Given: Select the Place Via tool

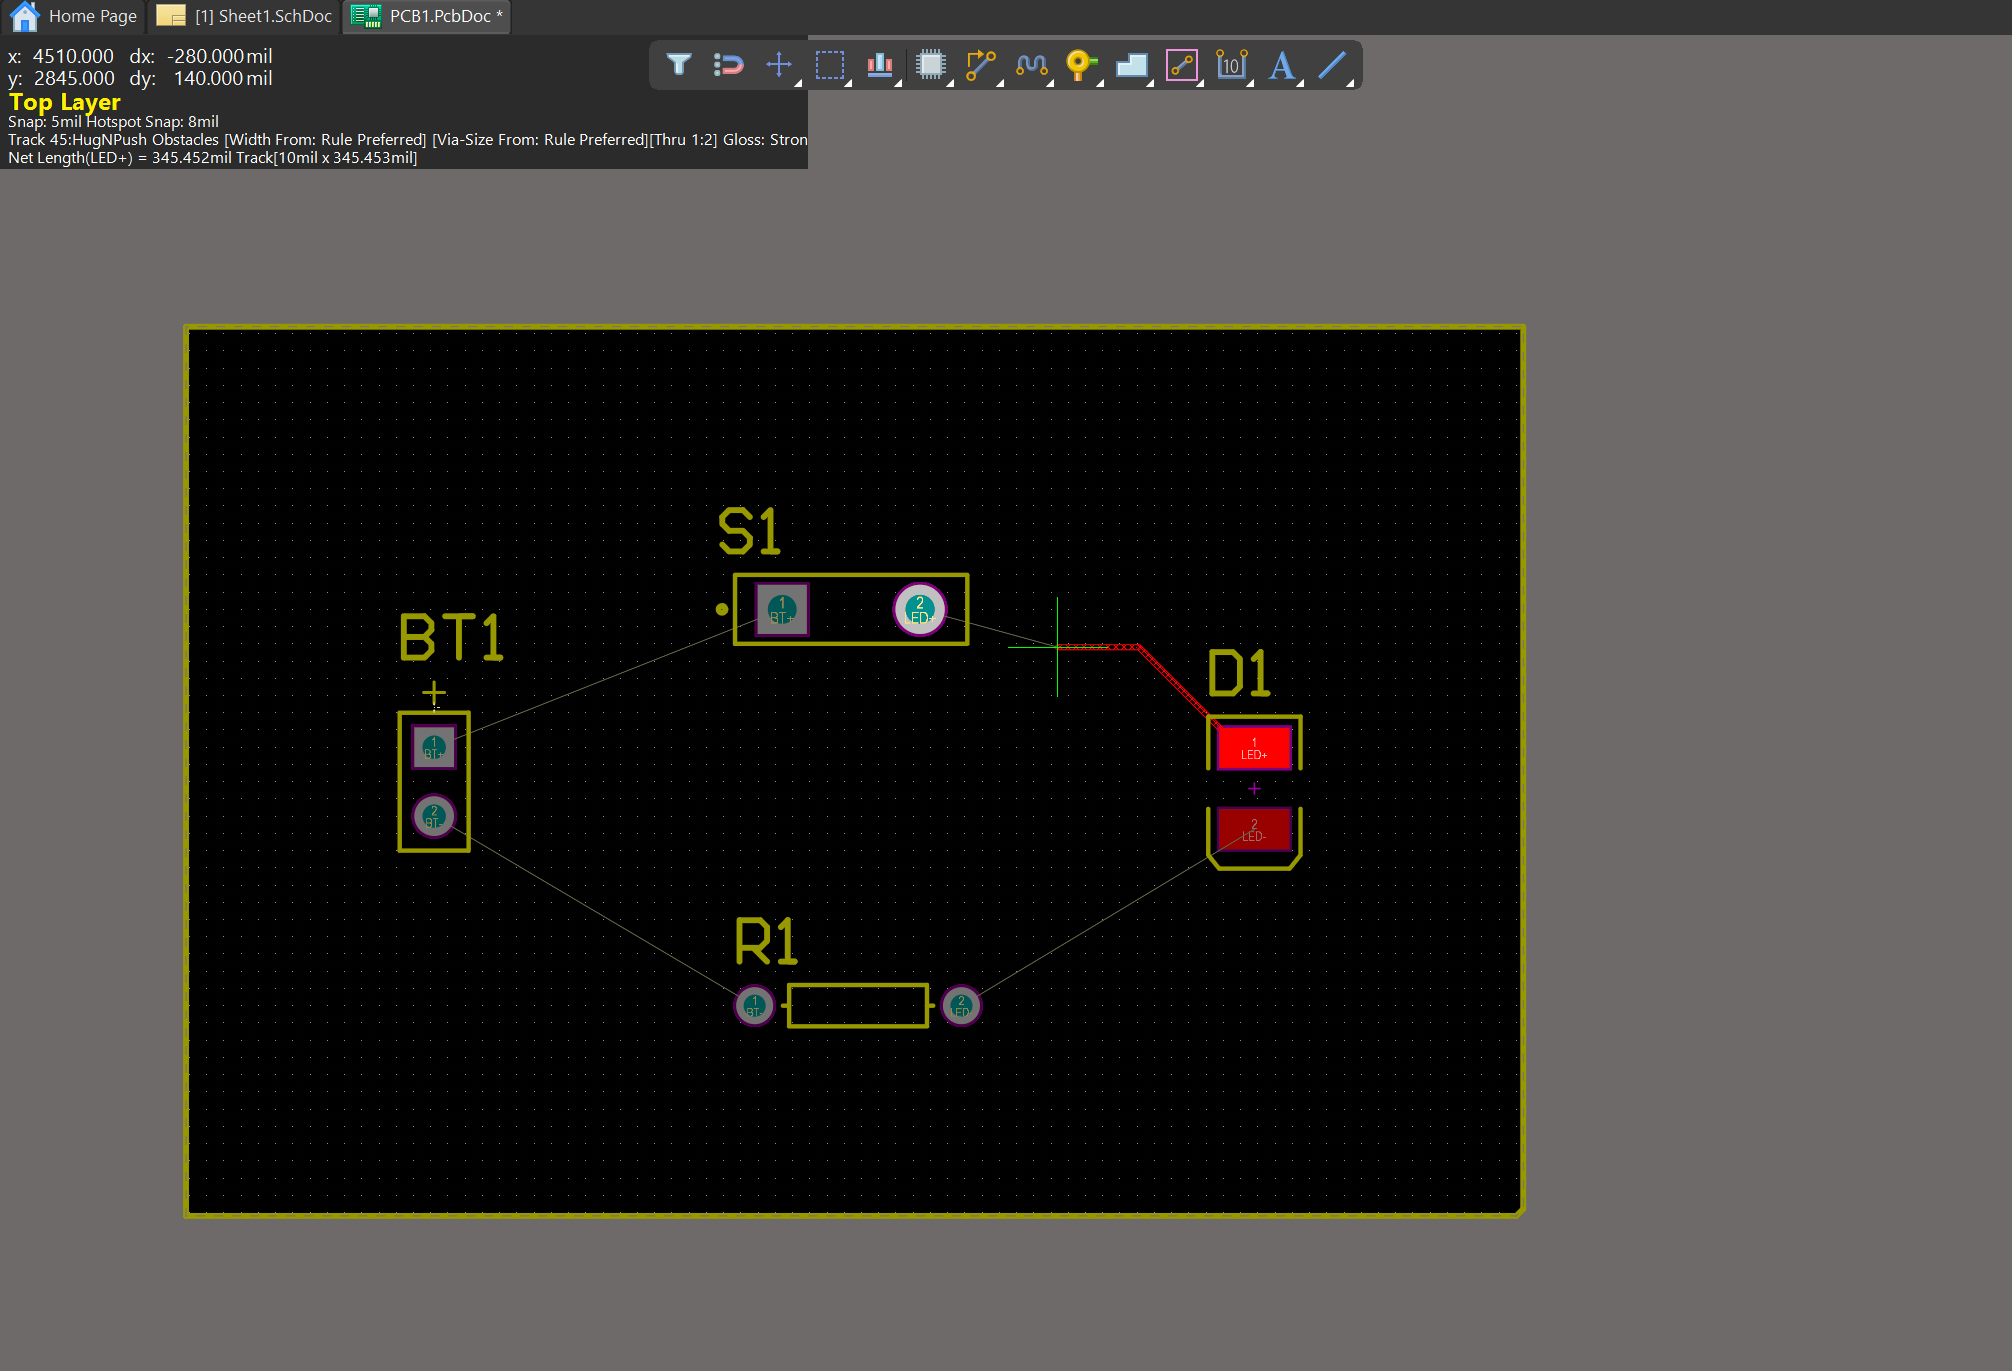Looking at the screenshot, I should click(1080, 65).
